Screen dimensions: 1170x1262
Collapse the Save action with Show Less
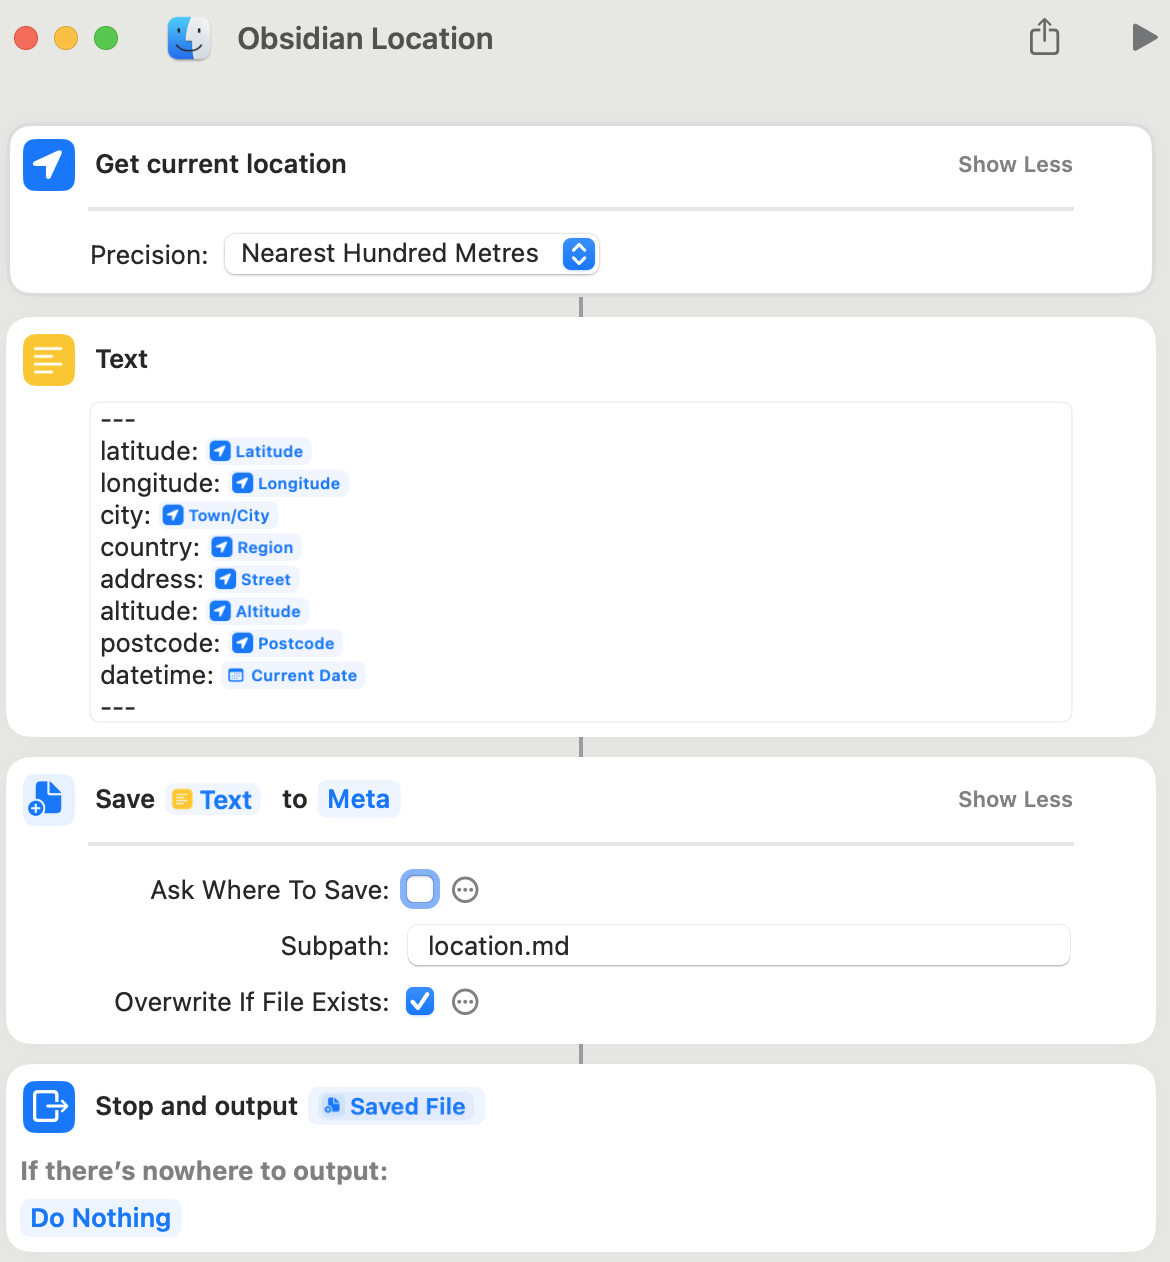coord(1015,800)
